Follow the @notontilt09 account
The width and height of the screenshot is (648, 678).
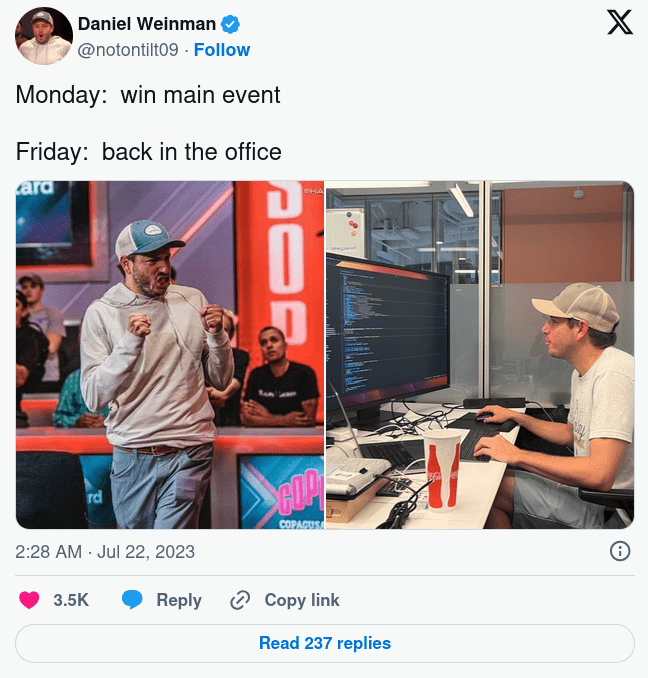tap(222, 50)
